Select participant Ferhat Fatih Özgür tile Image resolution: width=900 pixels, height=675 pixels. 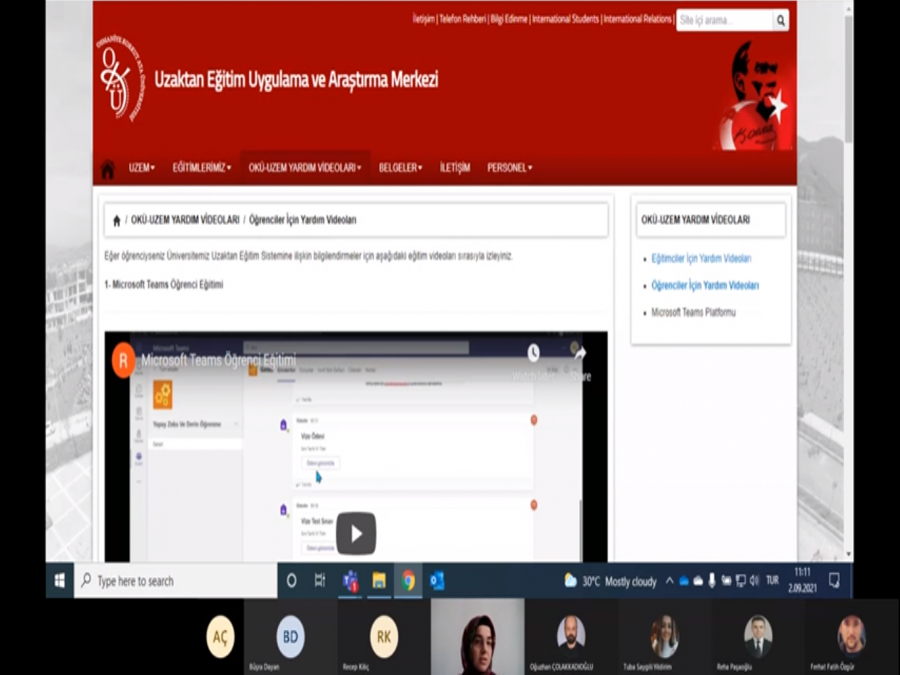(852, 637)
